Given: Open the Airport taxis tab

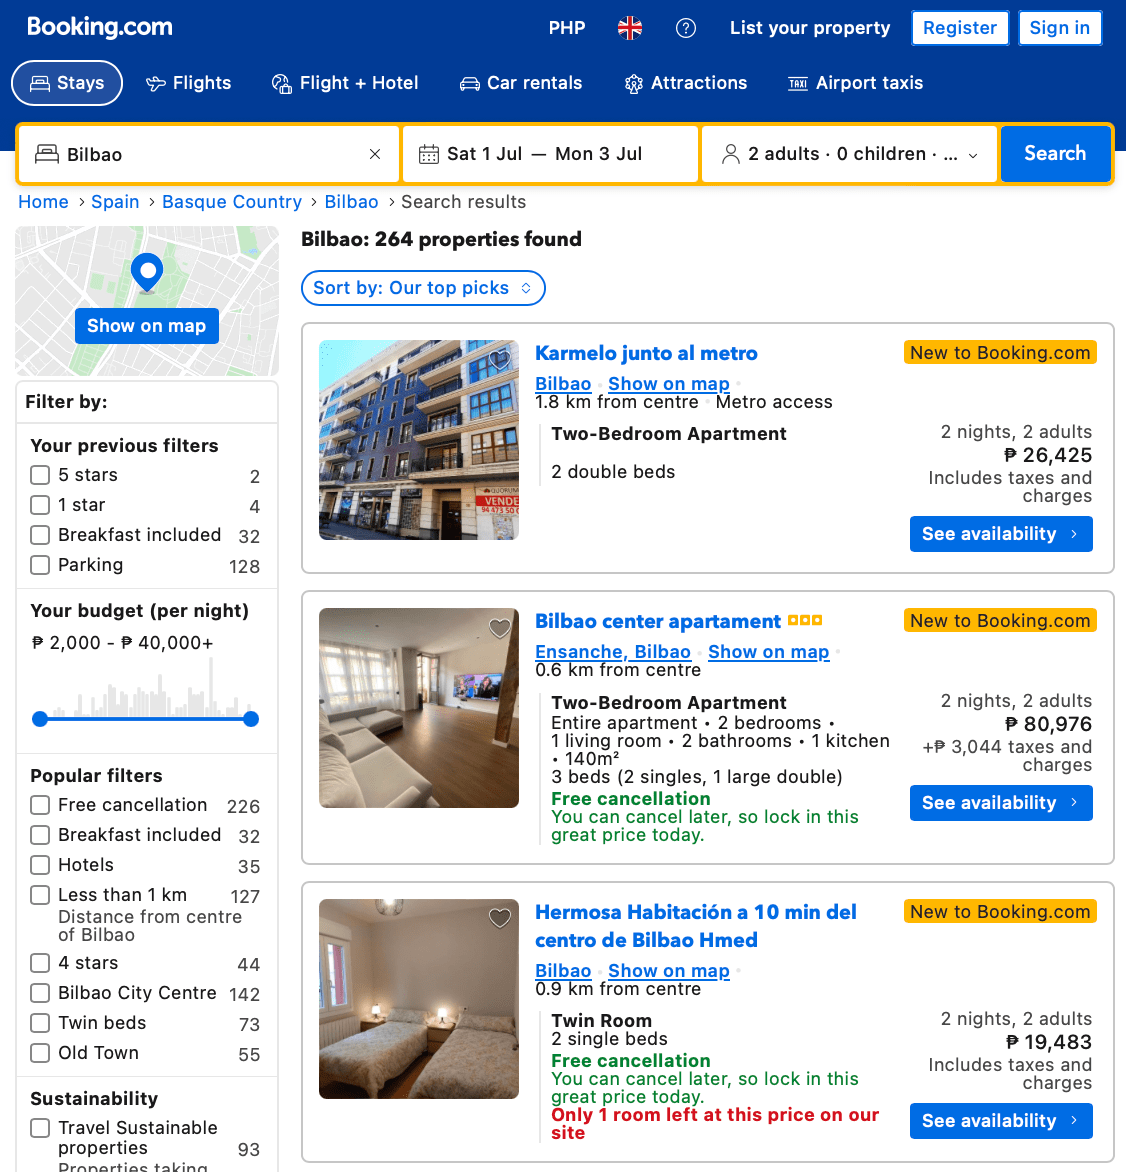Looking at the screenshot, I should point(855,83).
